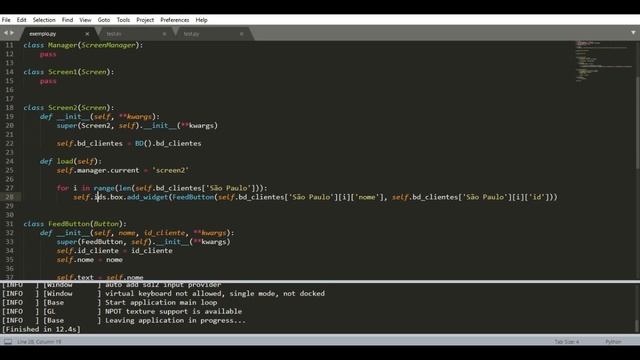Click line number 28 in the gutter
640x360 pixels.
click(9, 197)
